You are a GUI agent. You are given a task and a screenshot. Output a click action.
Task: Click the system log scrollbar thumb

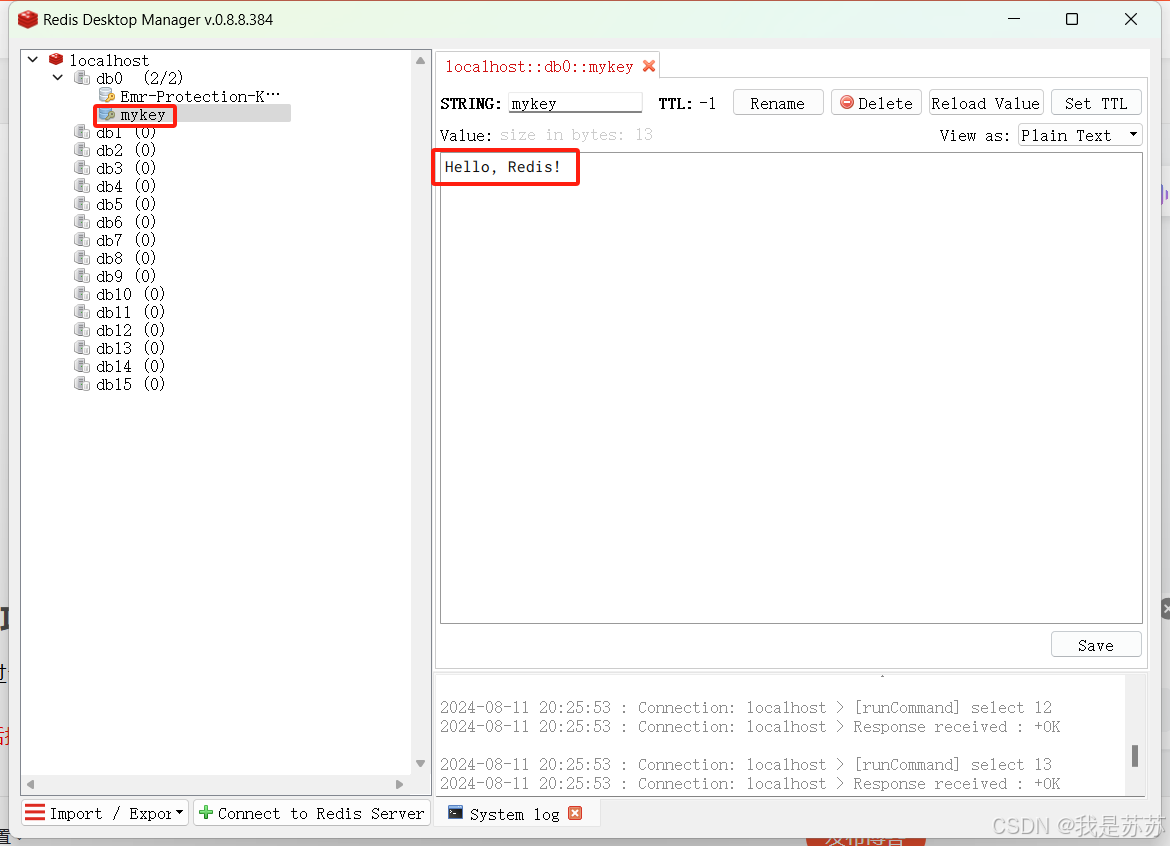(x=1134, y=756)
